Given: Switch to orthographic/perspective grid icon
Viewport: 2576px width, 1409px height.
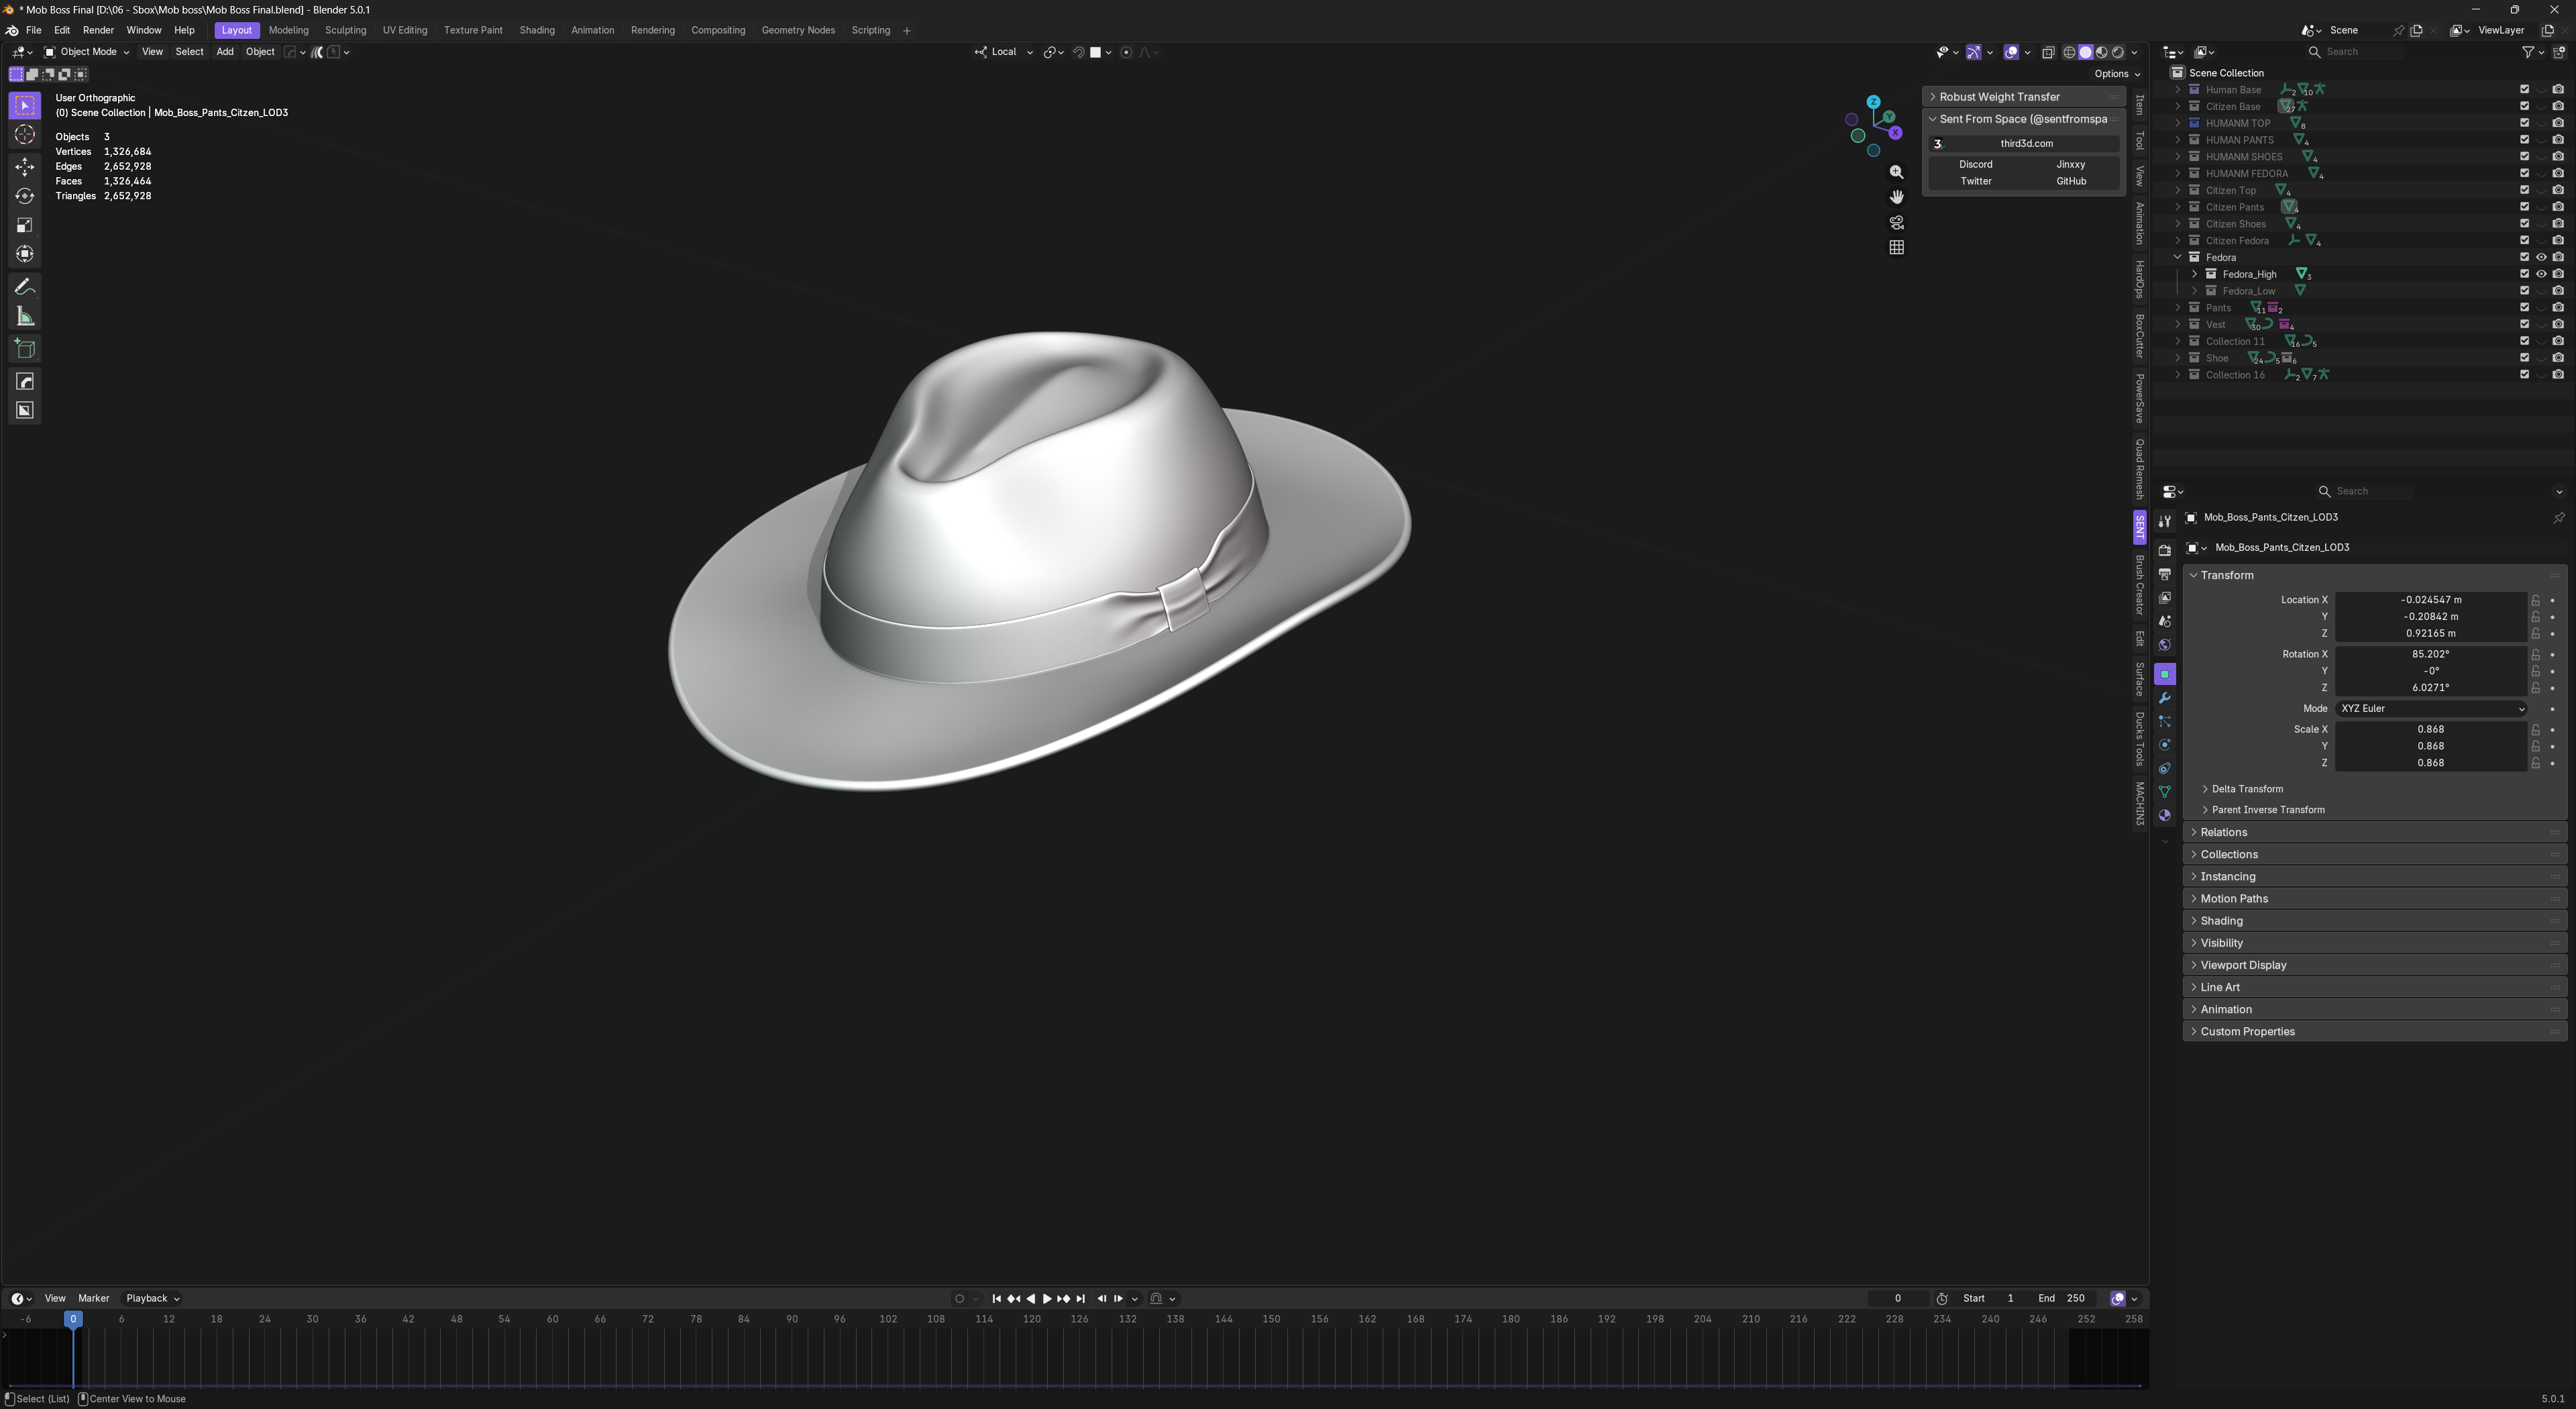Looking at the screenshot, I should [x=1896, y=247].
